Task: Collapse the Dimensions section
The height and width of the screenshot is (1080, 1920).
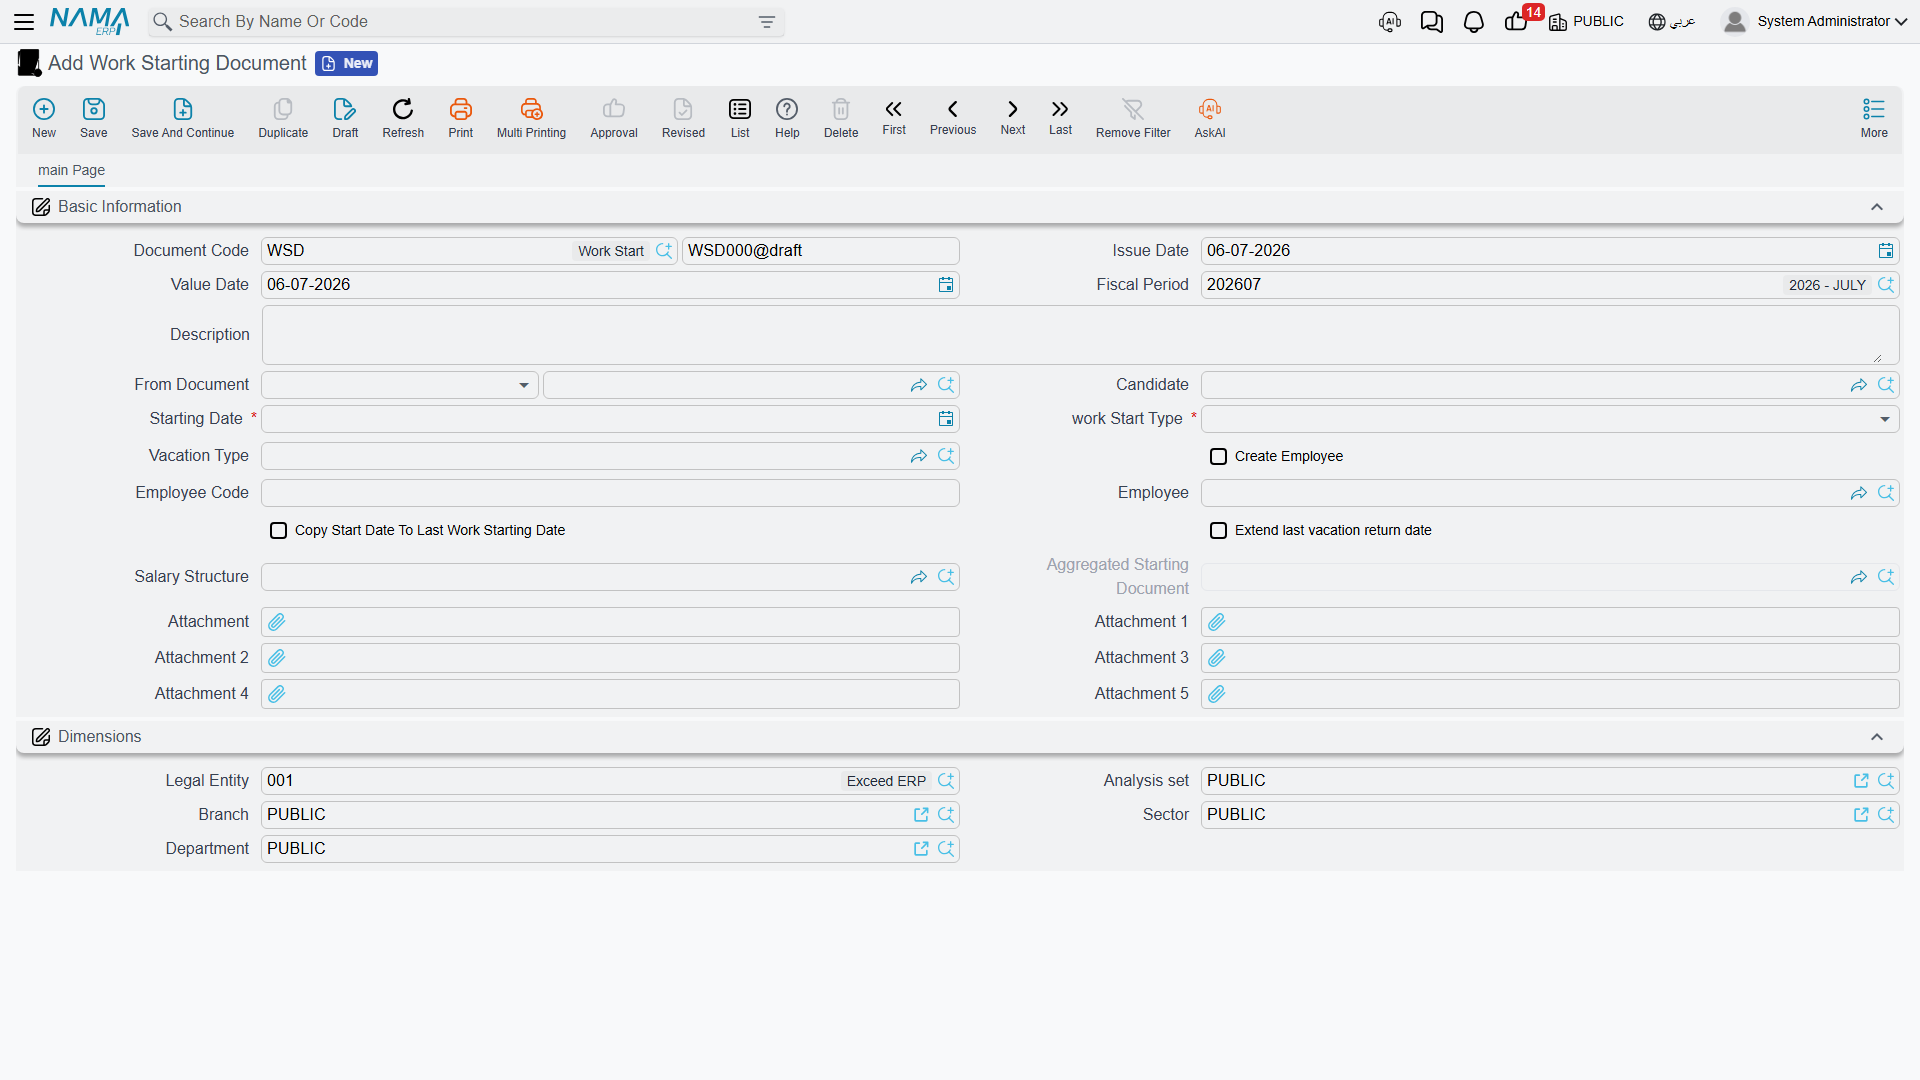Action: pos(1877,737)
